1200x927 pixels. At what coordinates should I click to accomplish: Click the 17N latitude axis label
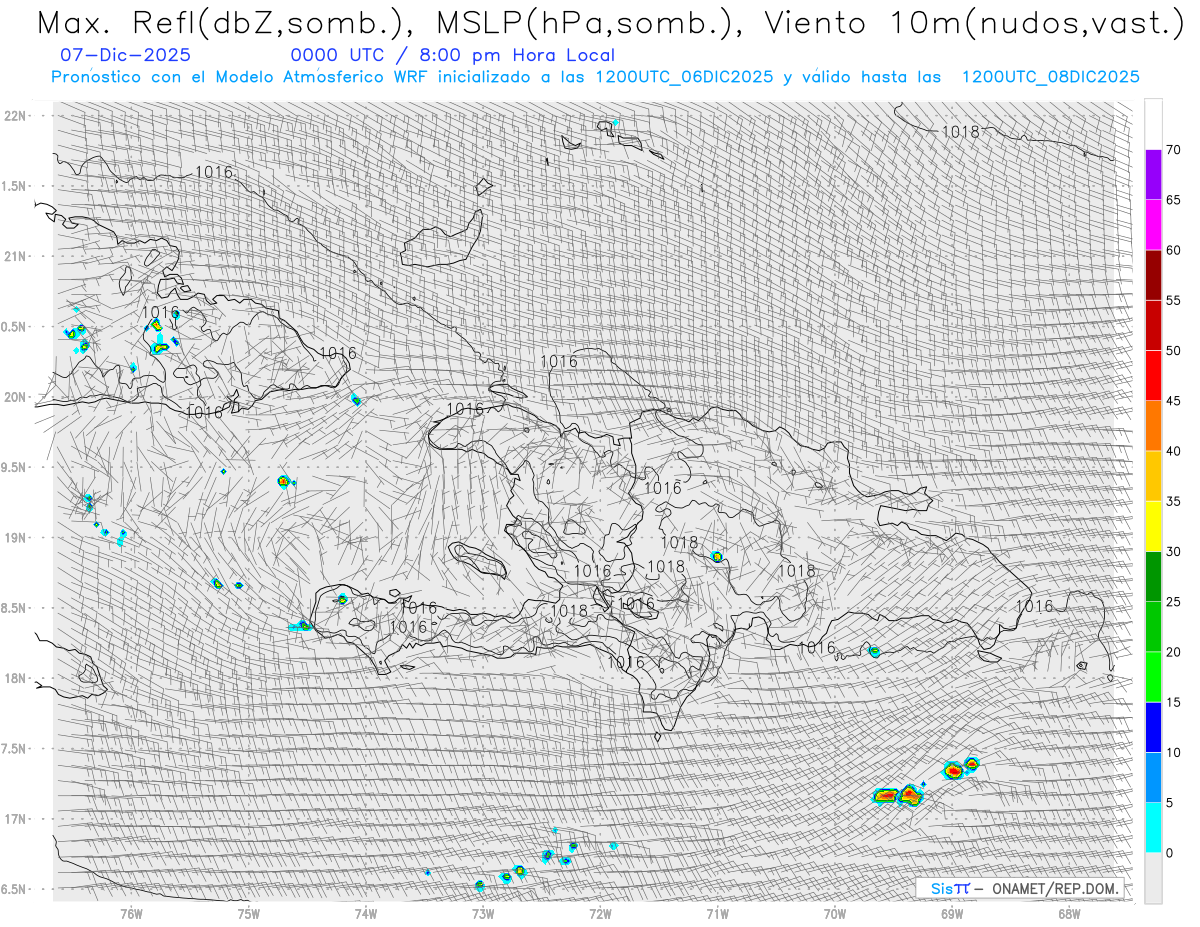coord(15,819)
